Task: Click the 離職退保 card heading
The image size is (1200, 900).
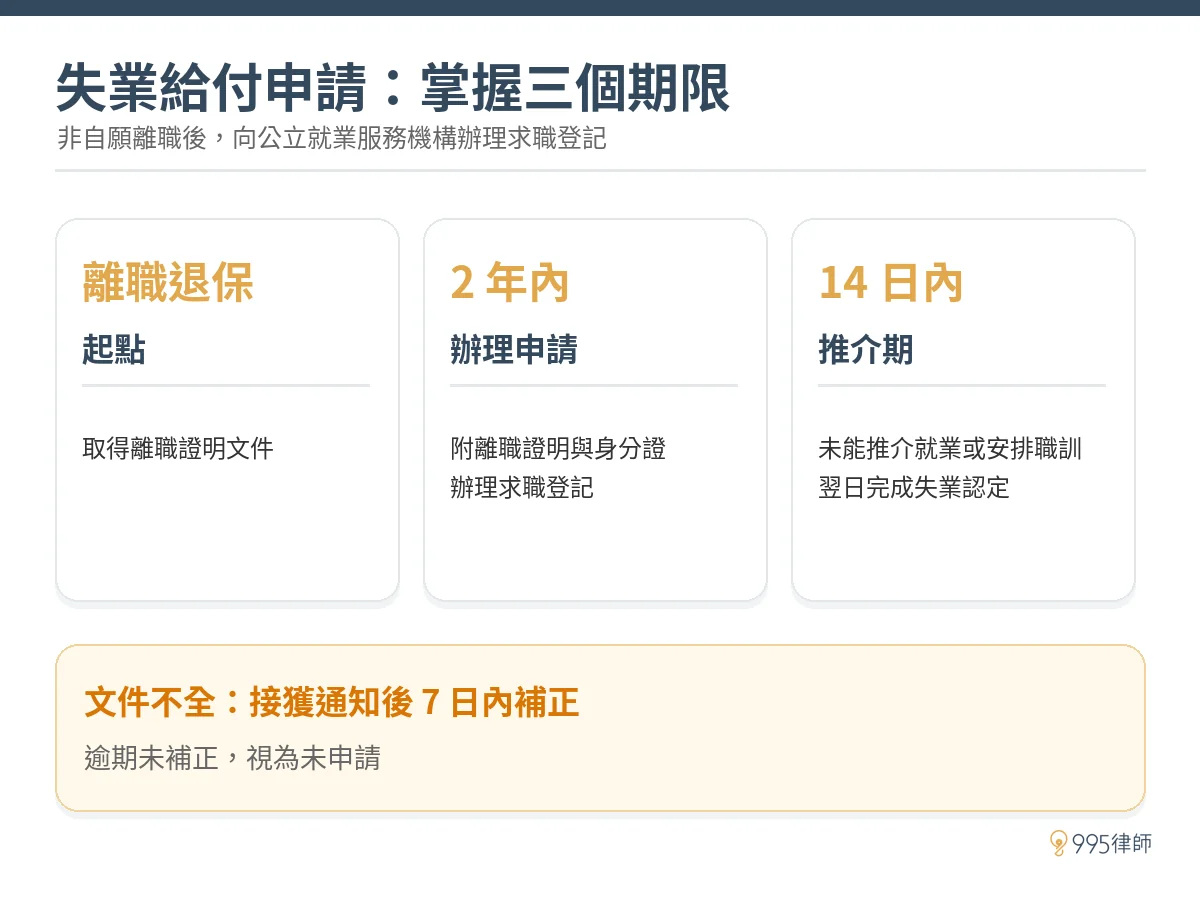Action: (168, 283)
